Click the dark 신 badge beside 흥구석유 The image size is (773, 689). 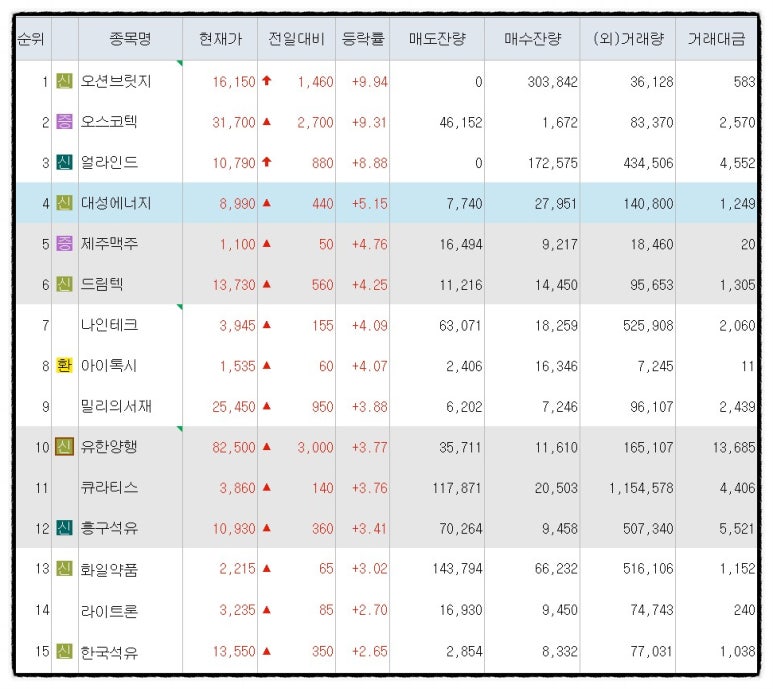(x=65, y=528)
